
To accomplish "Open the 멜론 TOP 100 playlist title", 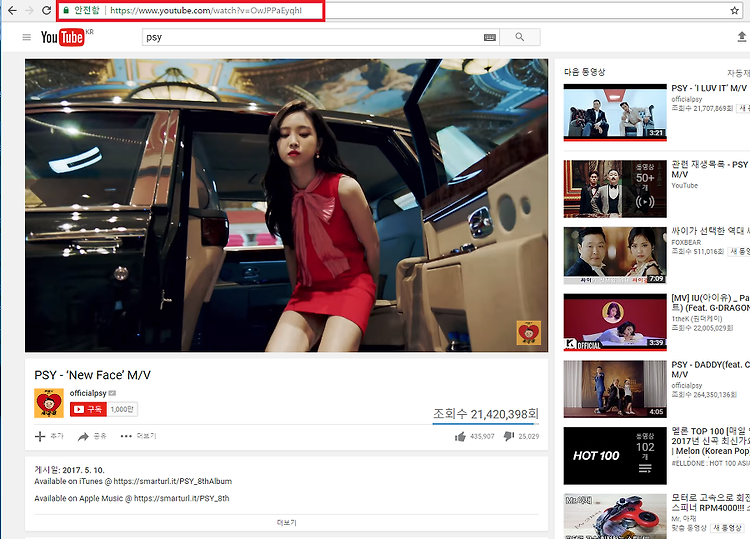I will click(x=710, y=441).
